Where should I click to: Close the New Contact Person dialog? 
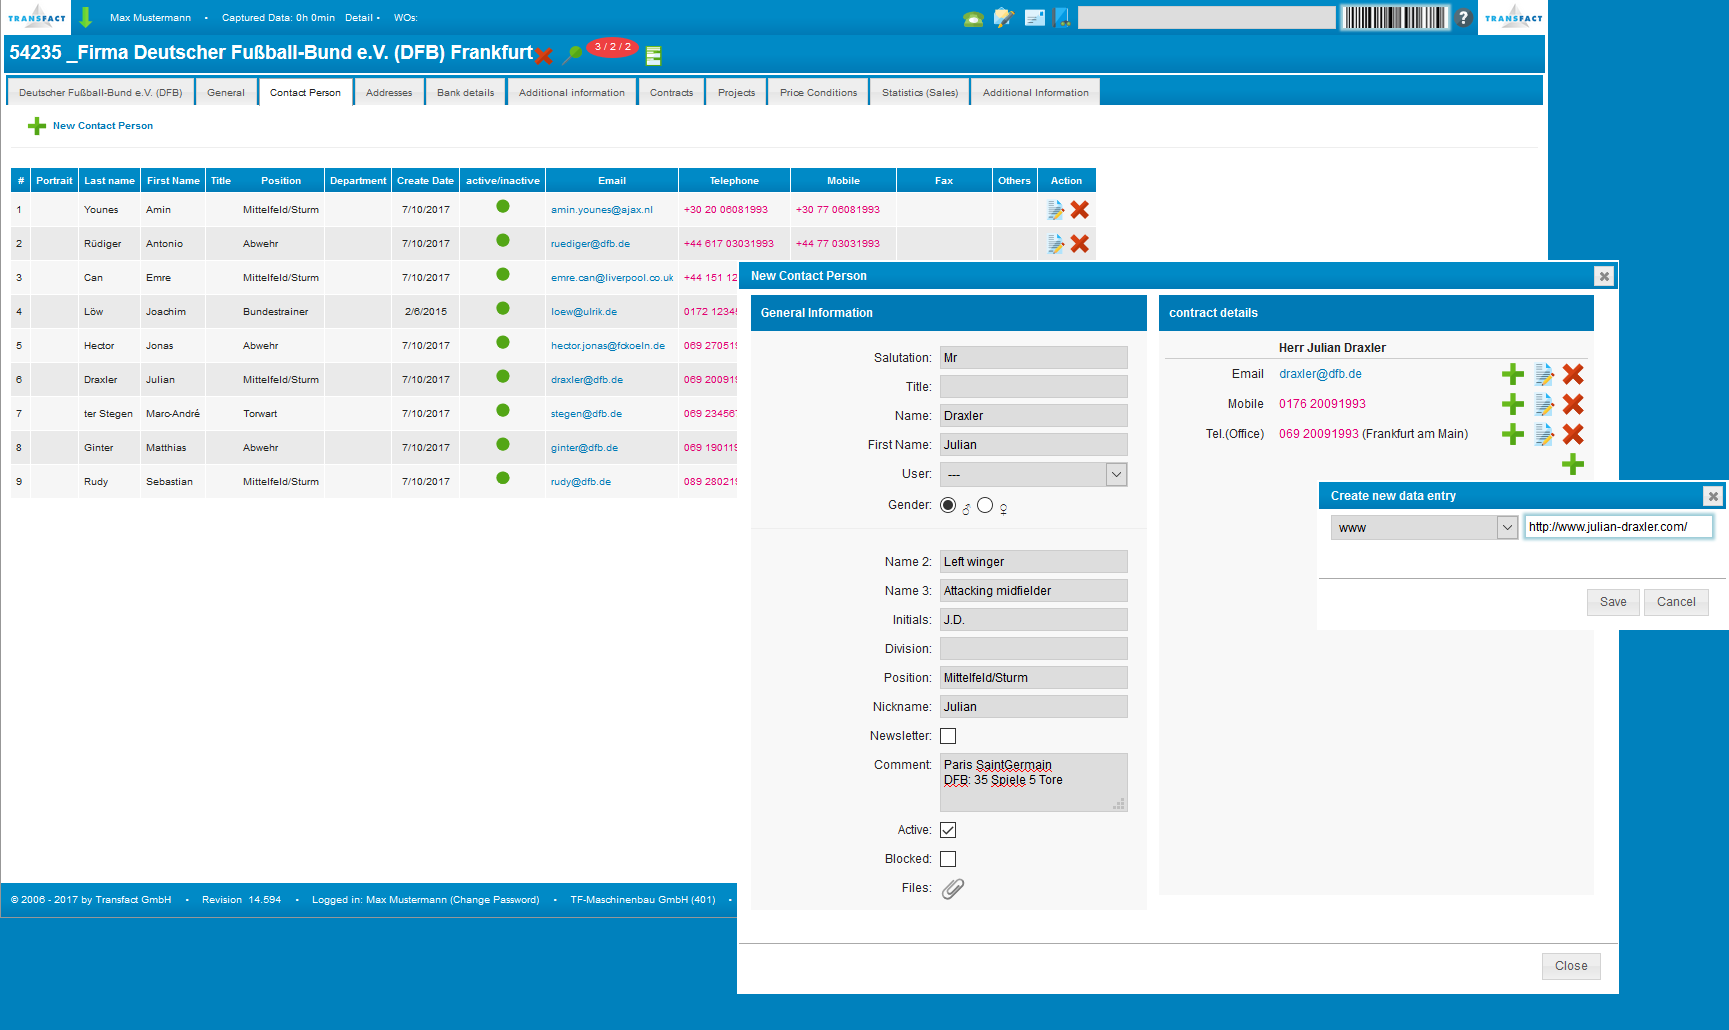click(x=1571, y=966)
